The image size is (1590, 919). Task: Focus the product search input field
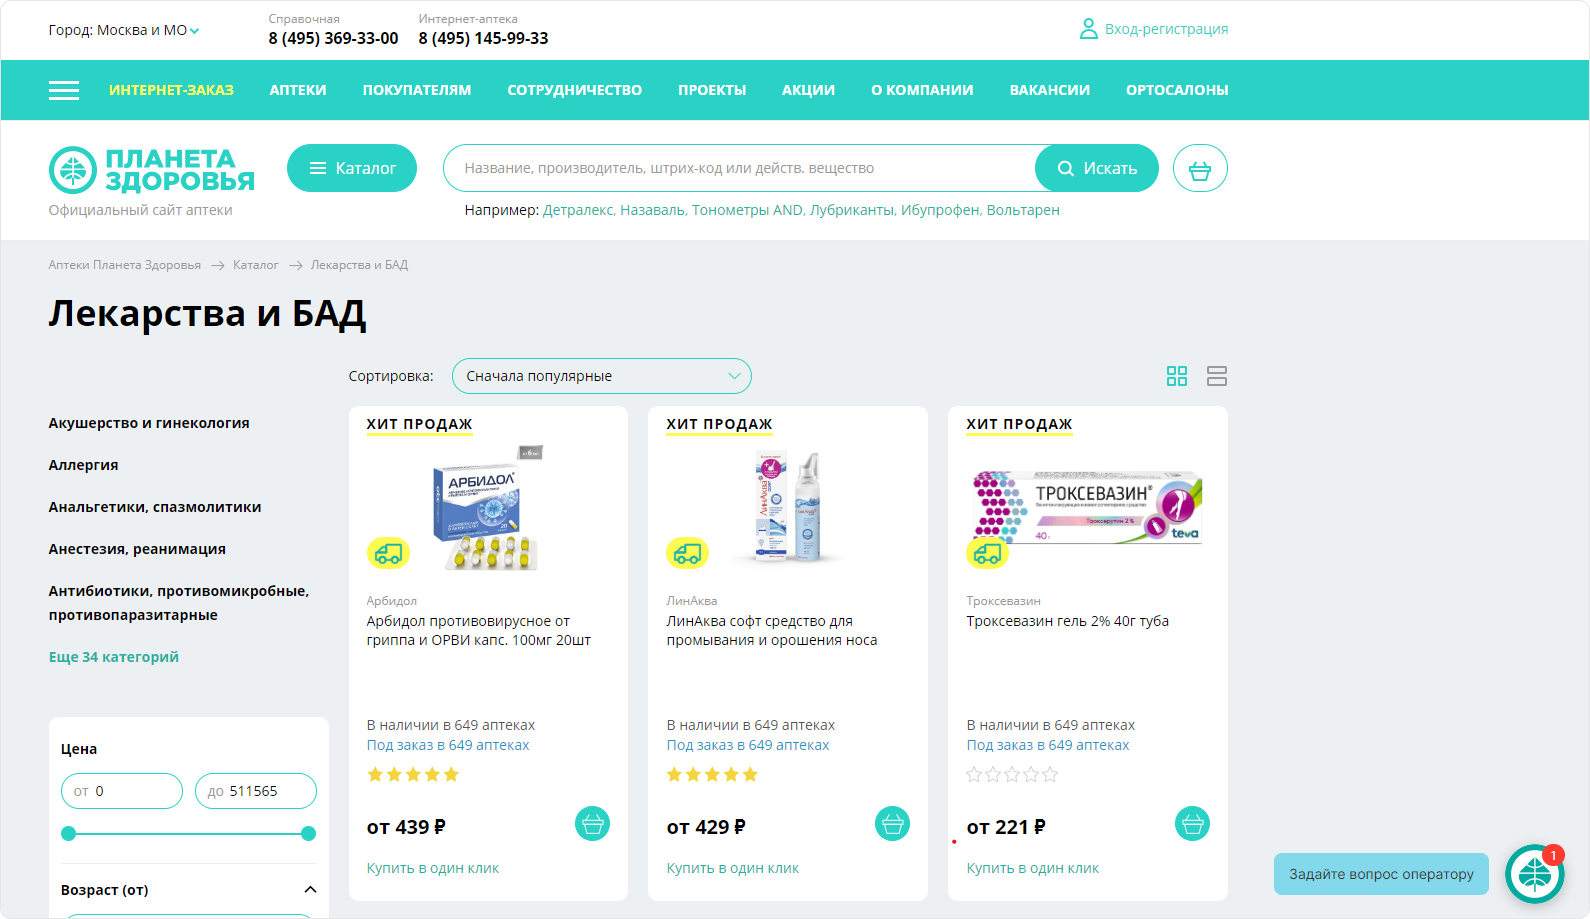[x=740, y=168]
